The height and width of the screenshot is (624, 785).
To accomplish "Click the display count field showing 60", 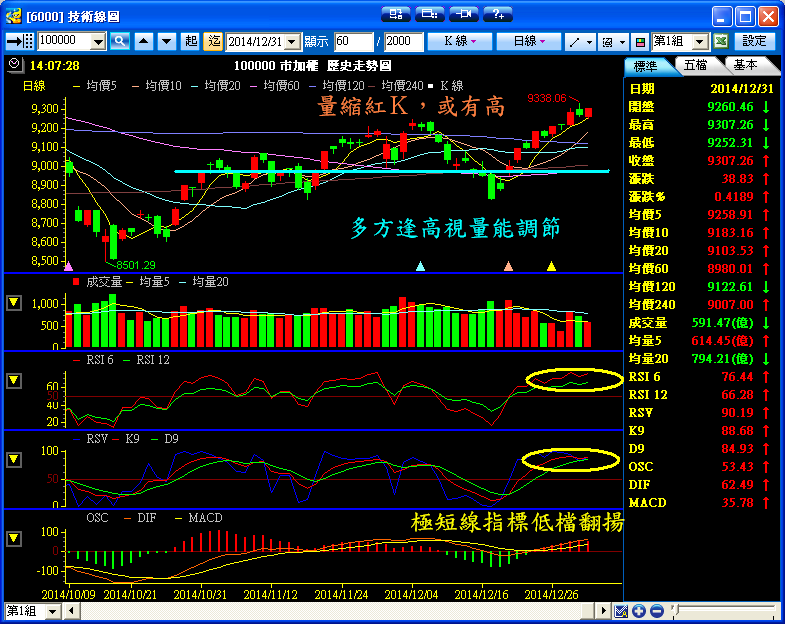I will click(x=353, y=41).
